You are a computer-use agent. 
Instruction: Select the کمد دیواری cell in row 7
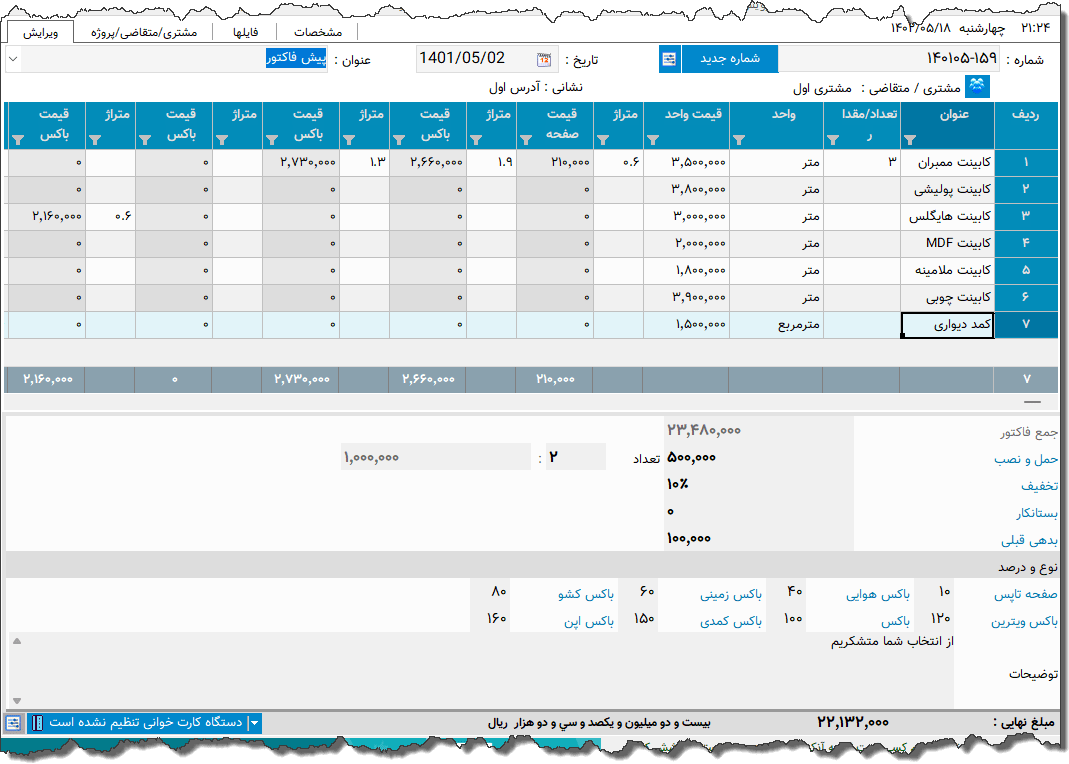click(x=946, y=324)
